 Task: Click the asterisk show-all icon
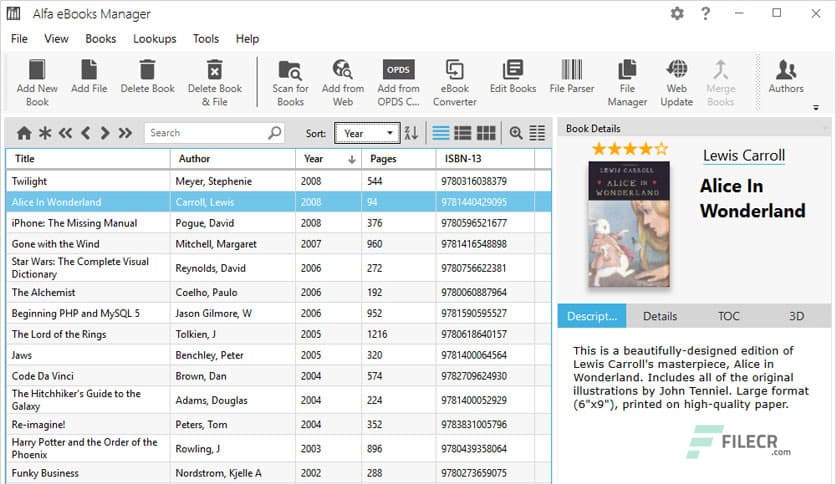[45, 133]
